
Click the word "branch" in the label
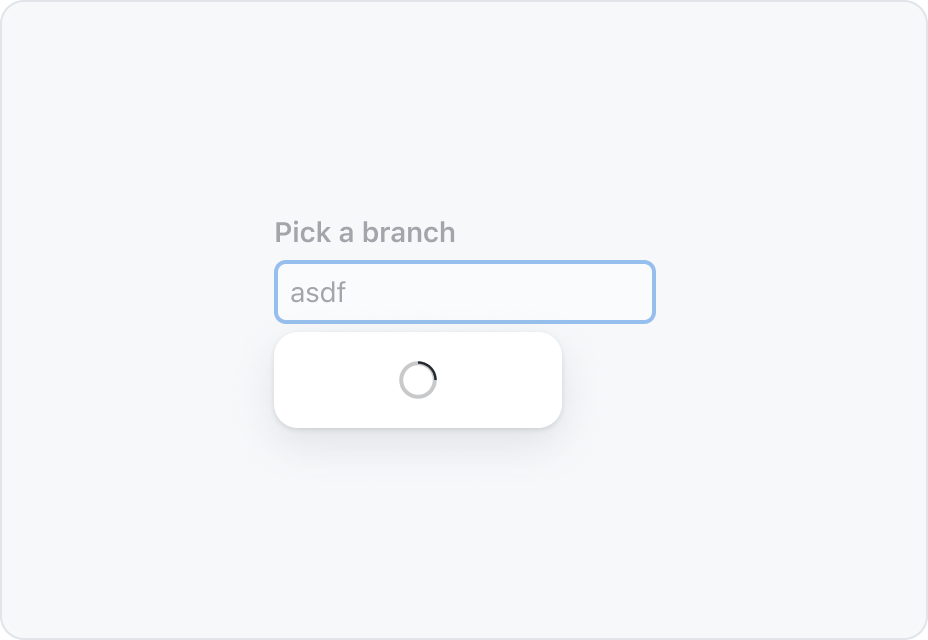(x=408, y=232)
